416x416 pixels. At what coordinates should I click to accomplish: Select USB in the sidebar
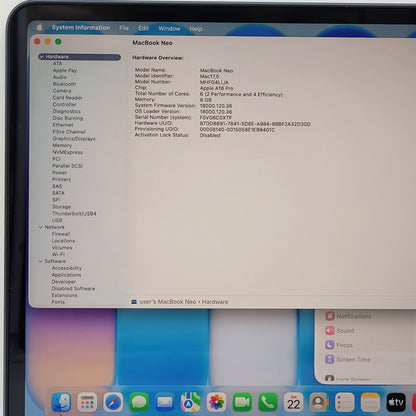point(57,220)
